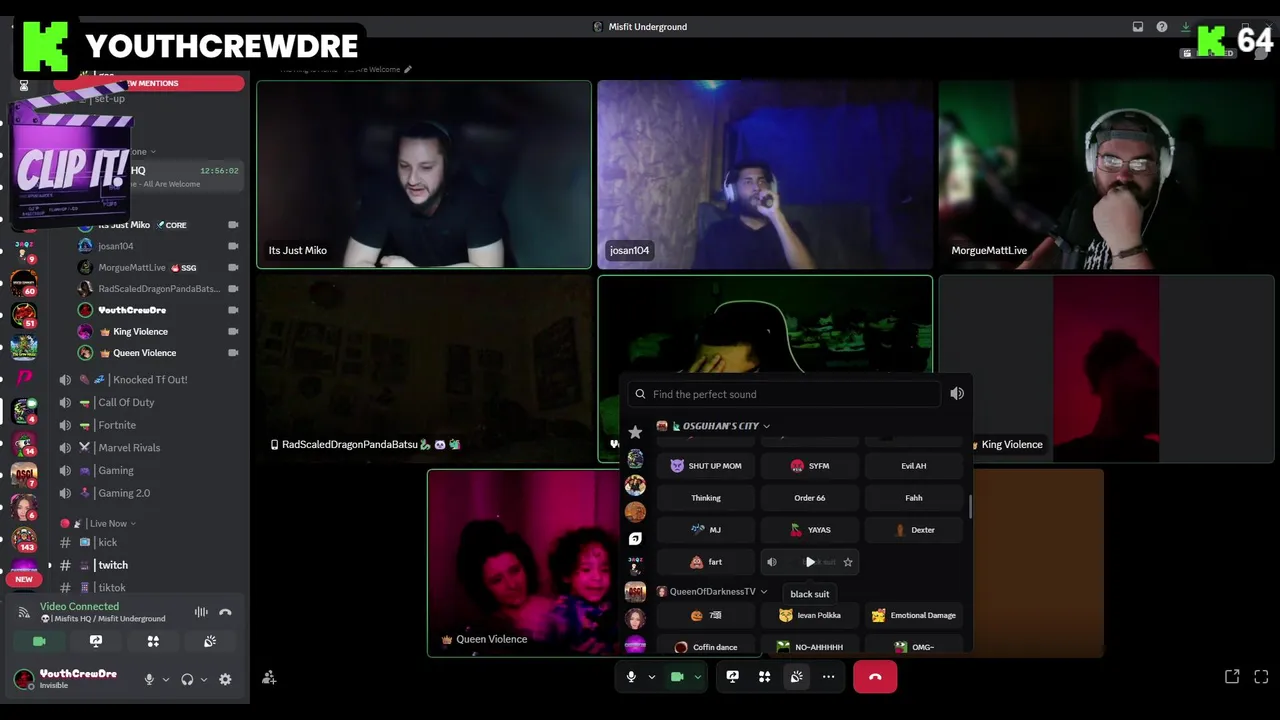
Task: Open user settings gear icon
Action: (x=225, y=679)
